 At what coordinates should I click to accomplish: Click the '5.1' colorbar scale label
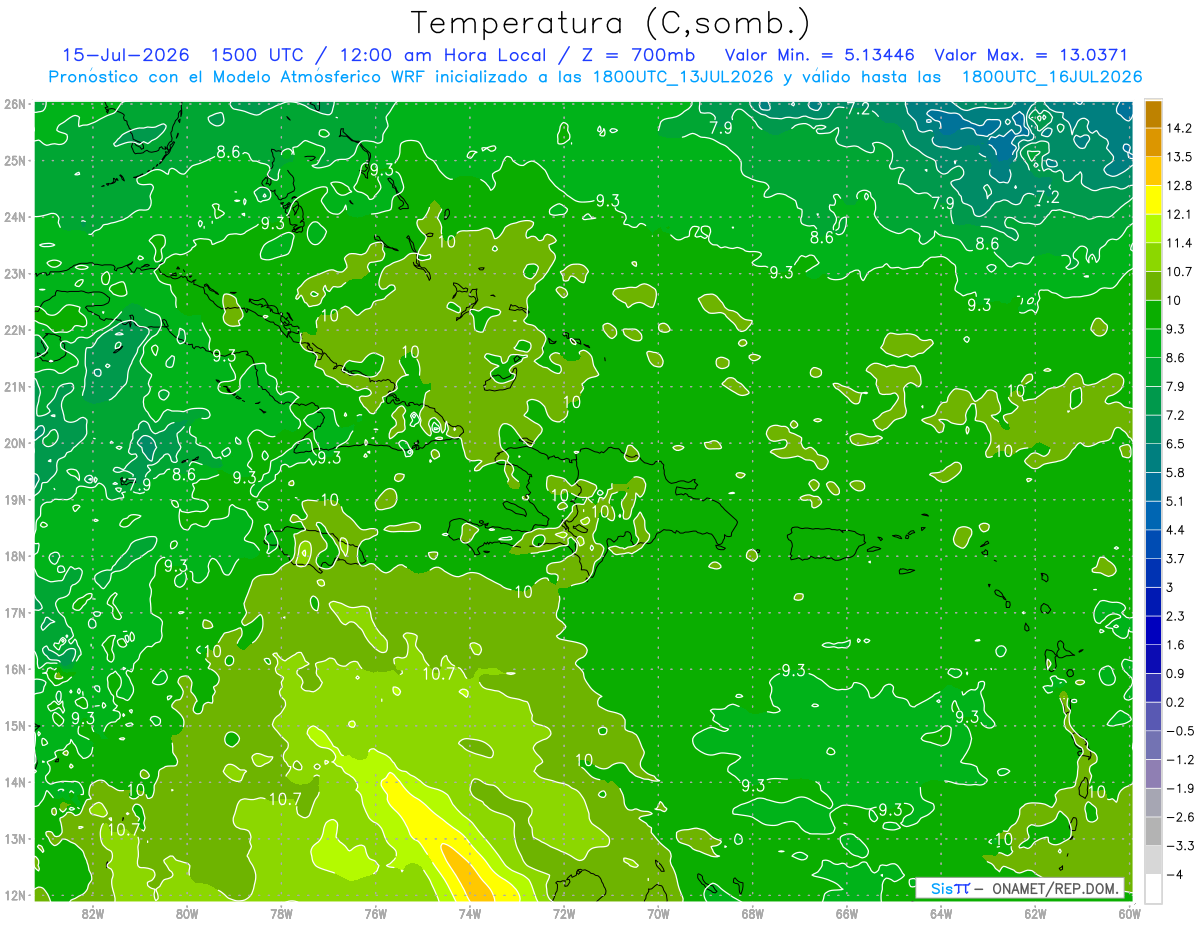point(1178,501)
